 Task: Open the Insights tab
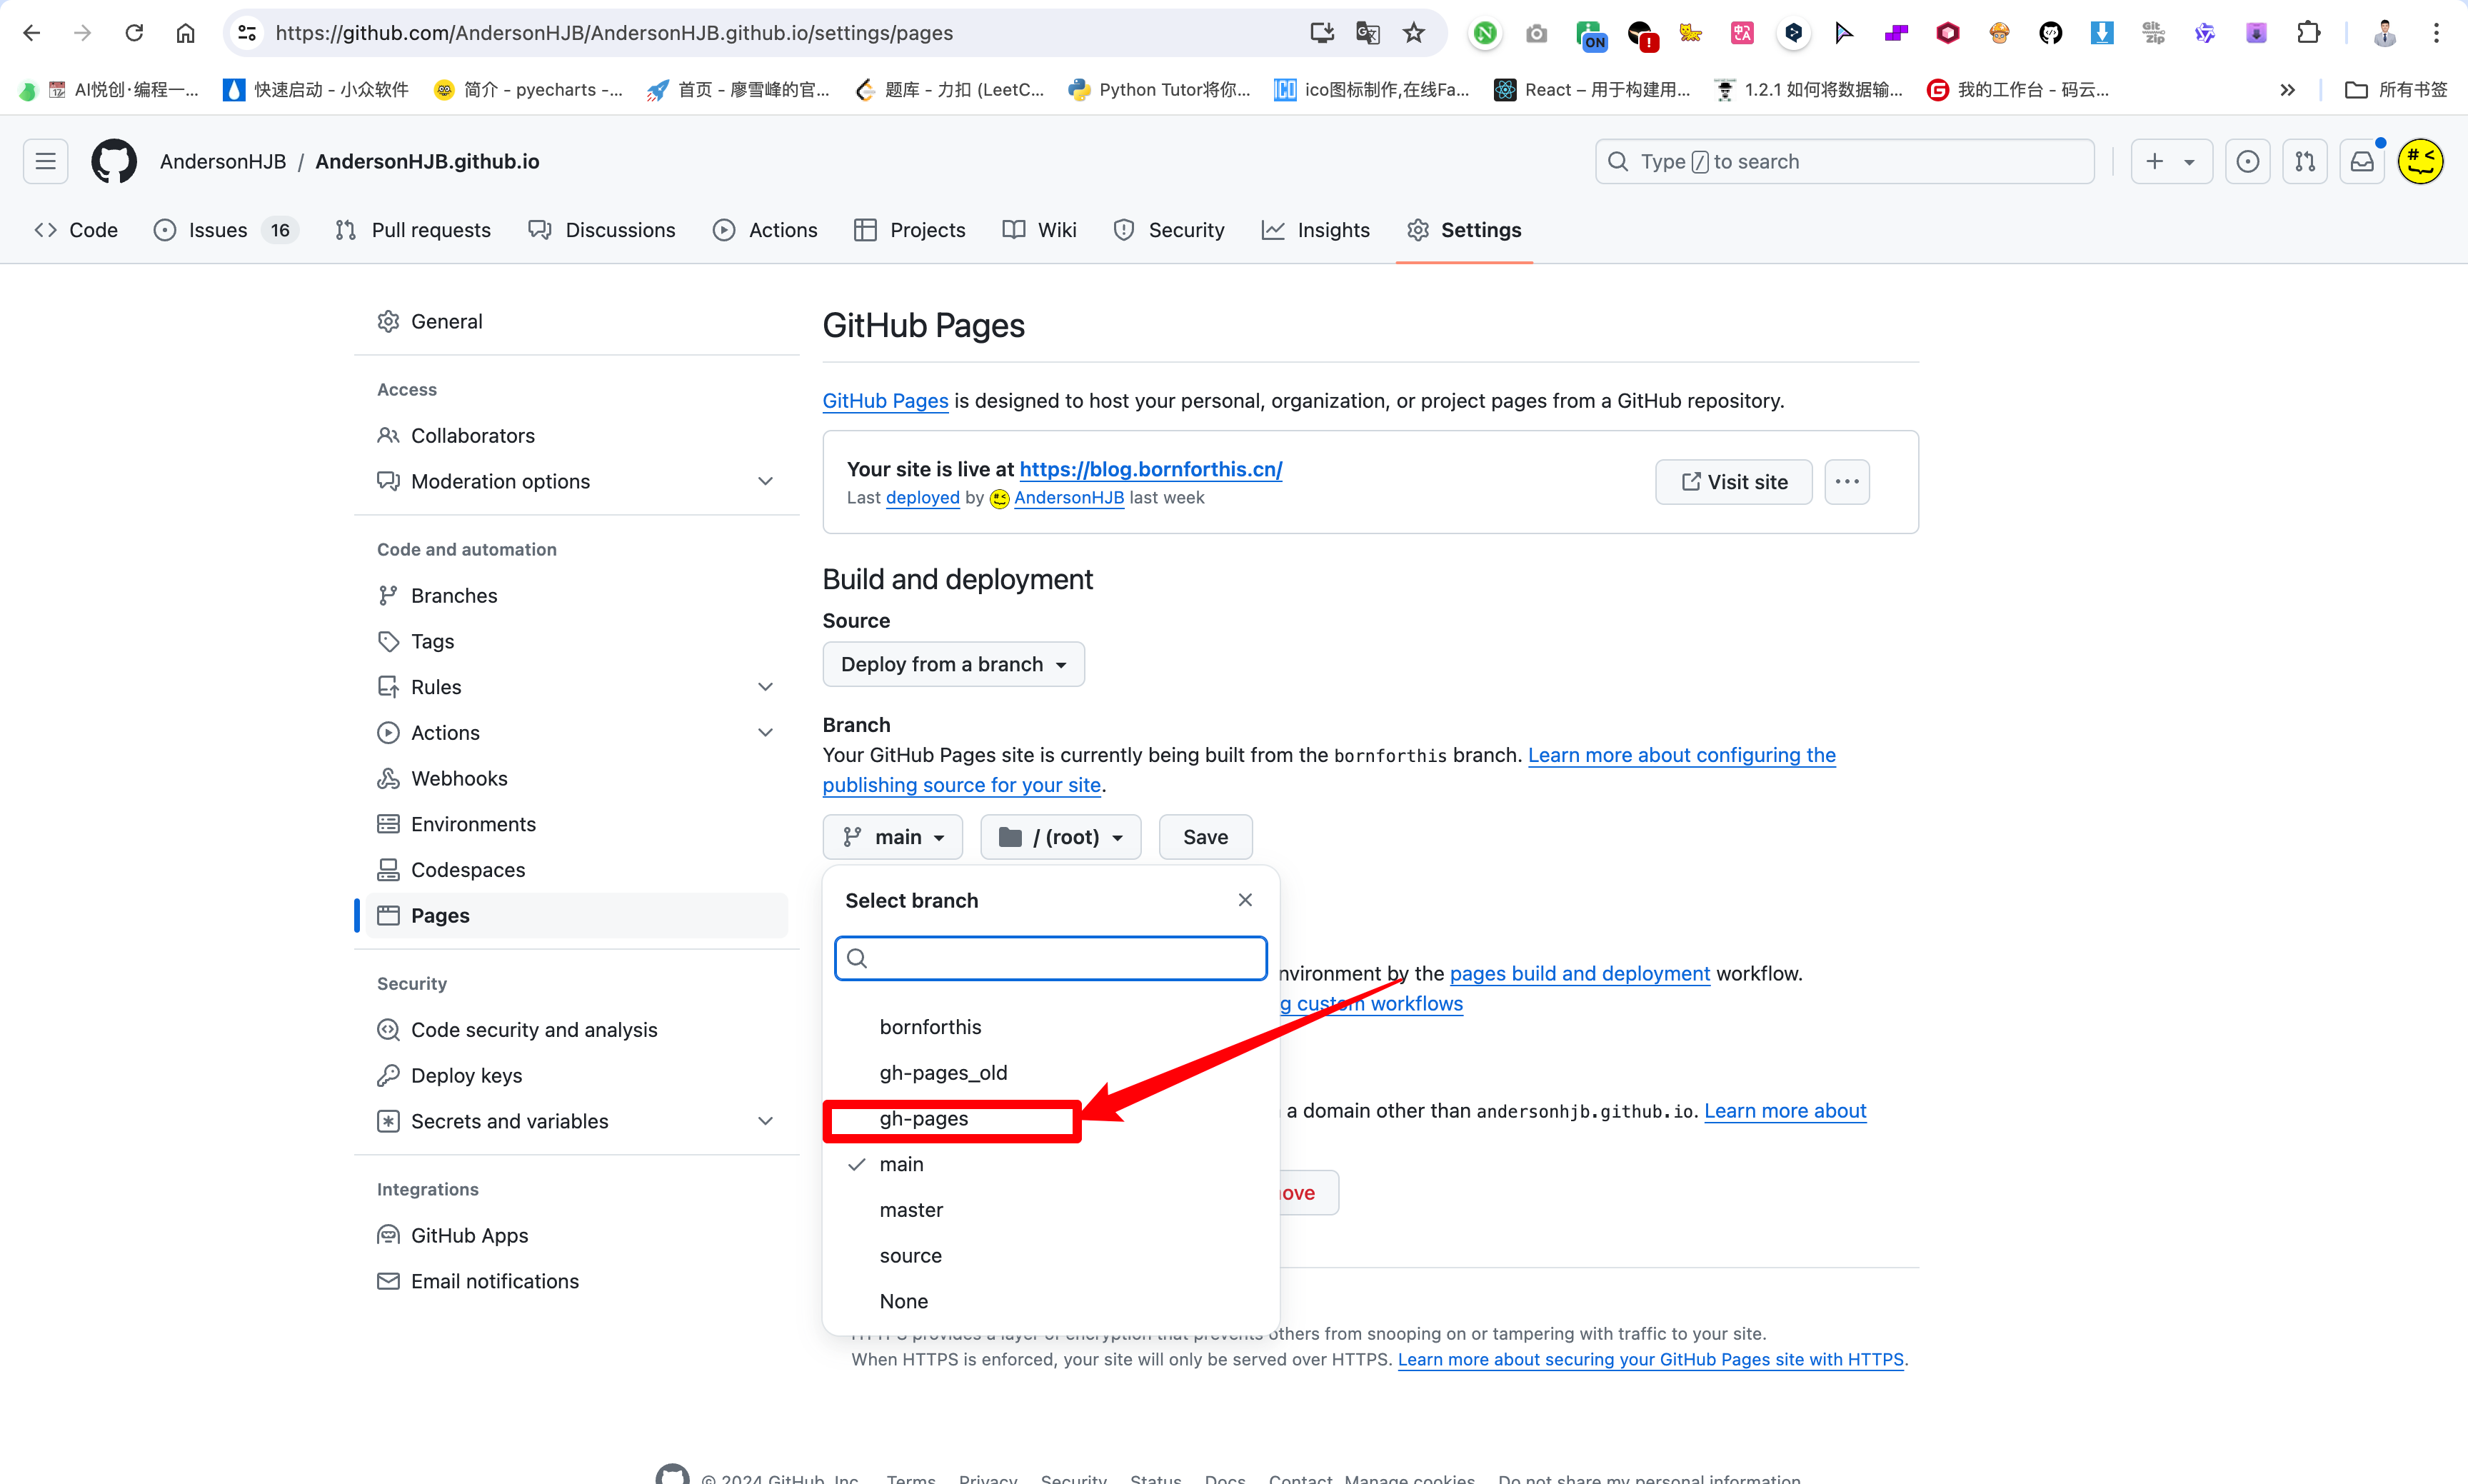[x=1316, y=230]
